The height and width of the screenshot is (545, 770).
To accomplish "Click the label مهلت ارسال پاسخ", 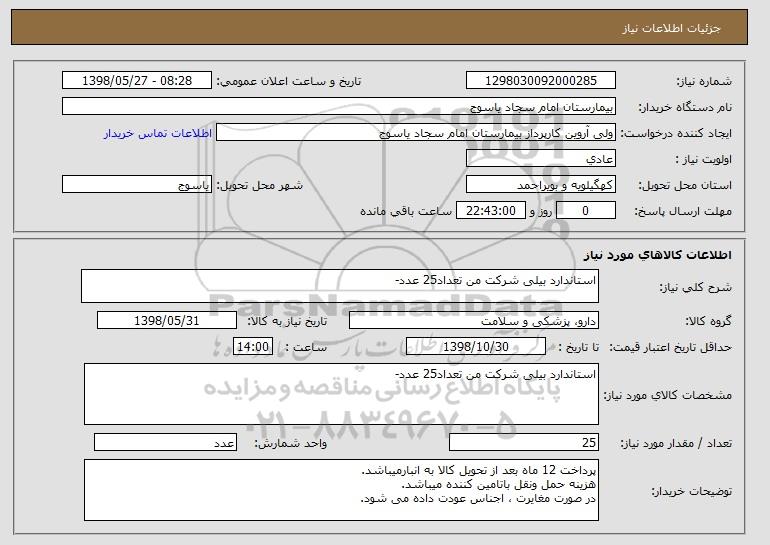I will pos(683,211).
